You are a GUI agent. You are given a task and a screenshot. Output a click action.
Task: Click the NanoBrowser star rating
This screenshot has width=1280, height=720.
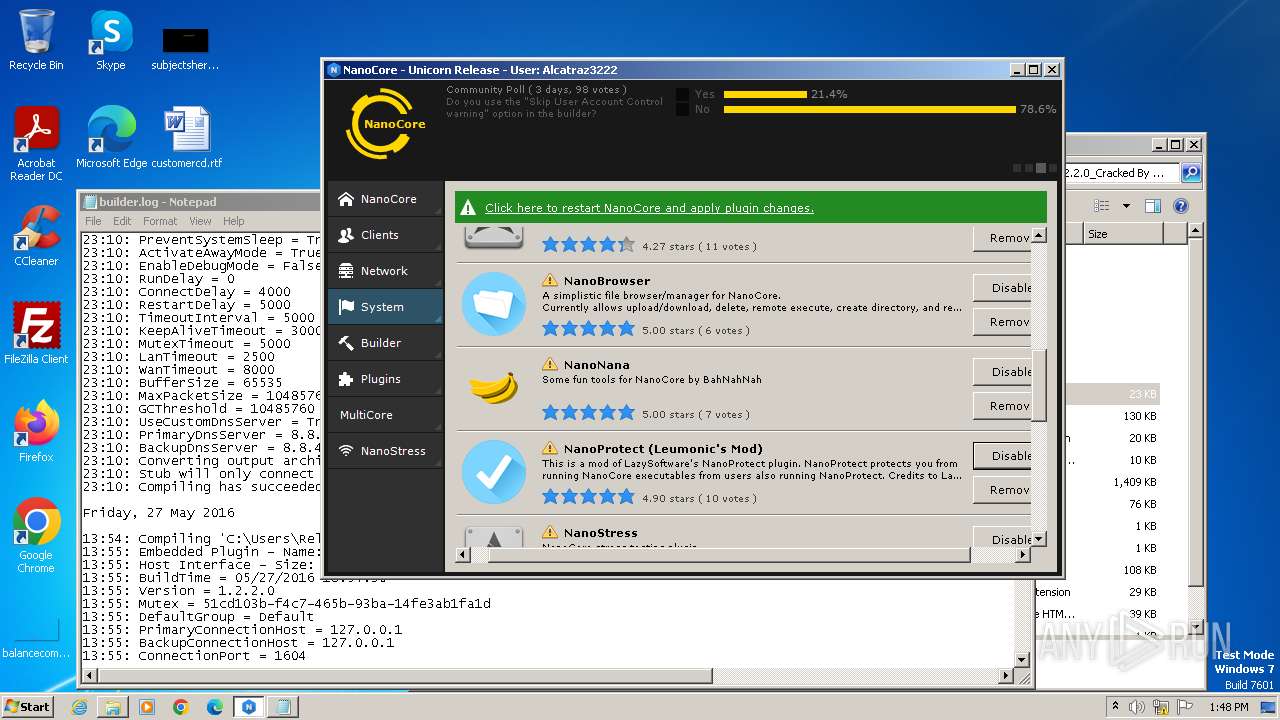click(x=588, y=329)
